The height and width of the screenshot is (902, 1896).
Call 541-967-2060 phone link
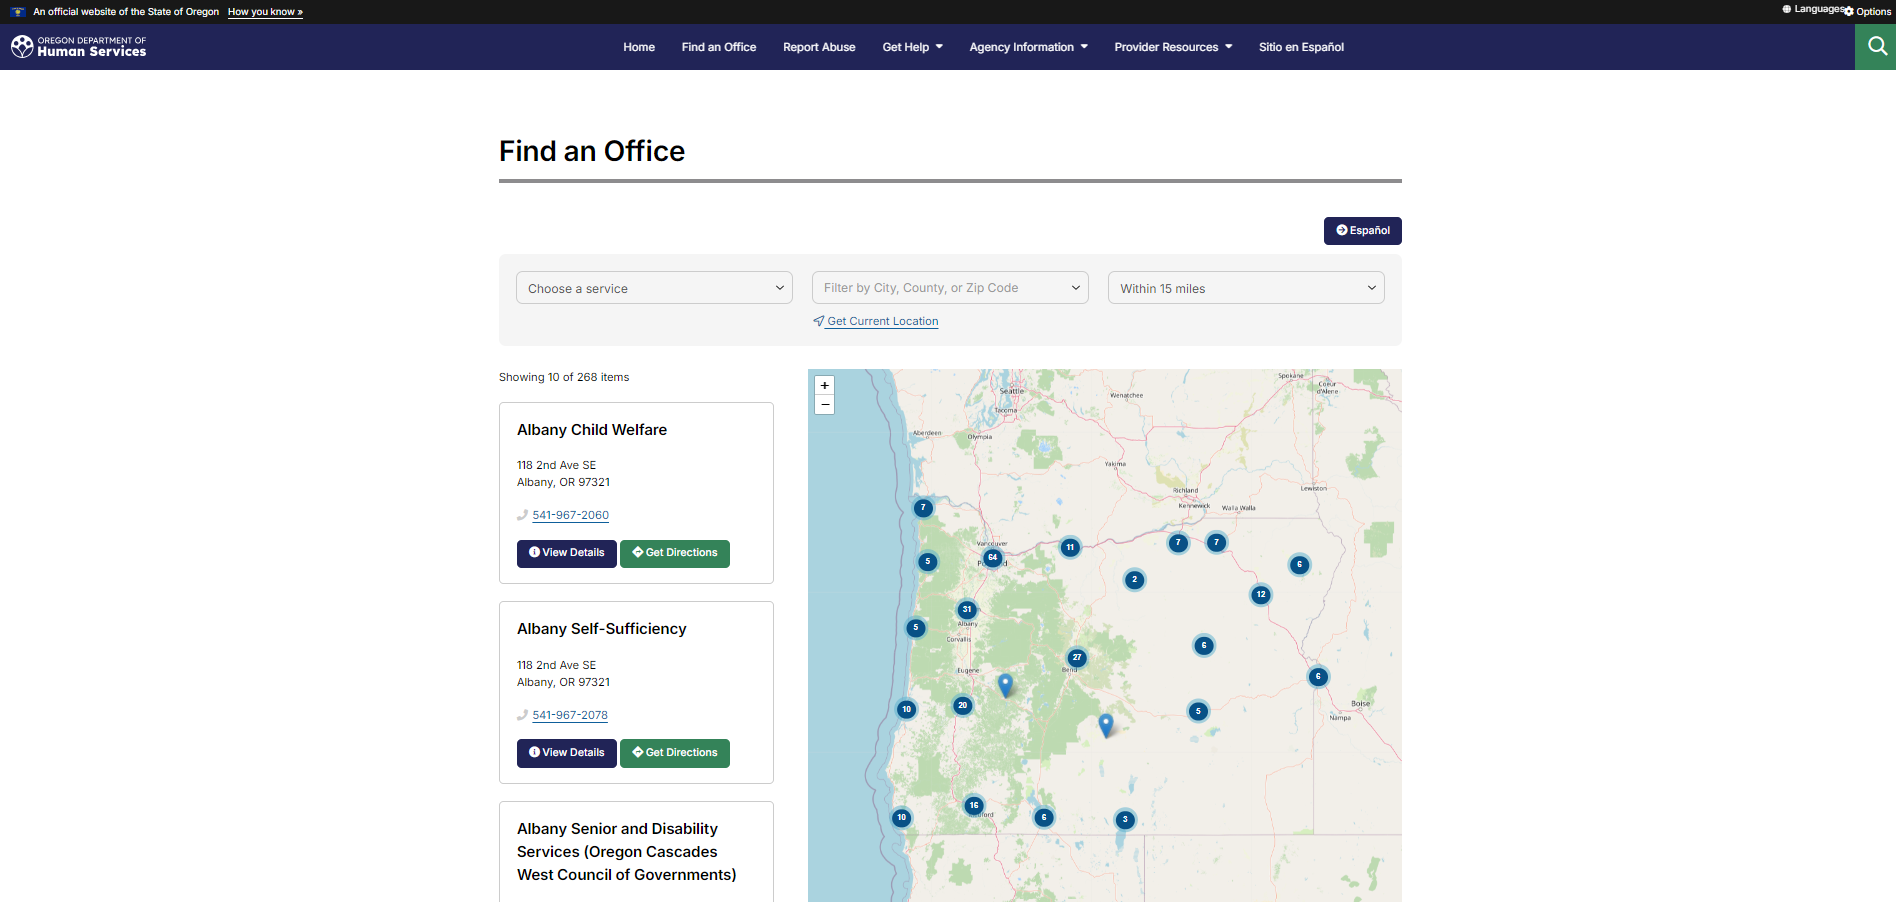[x=570, y=515]
